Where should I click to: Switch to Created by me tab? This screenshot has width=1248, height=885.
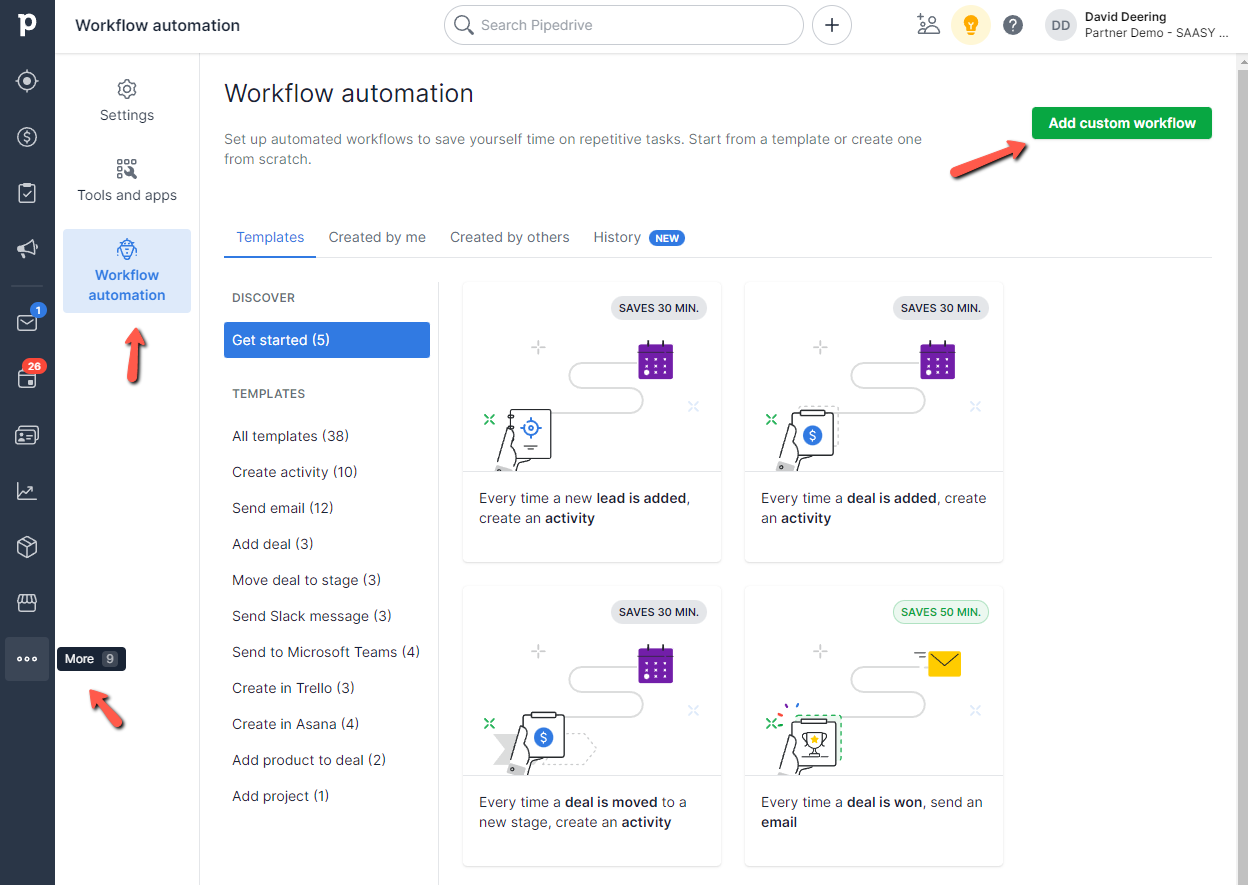tap(377, 237)
